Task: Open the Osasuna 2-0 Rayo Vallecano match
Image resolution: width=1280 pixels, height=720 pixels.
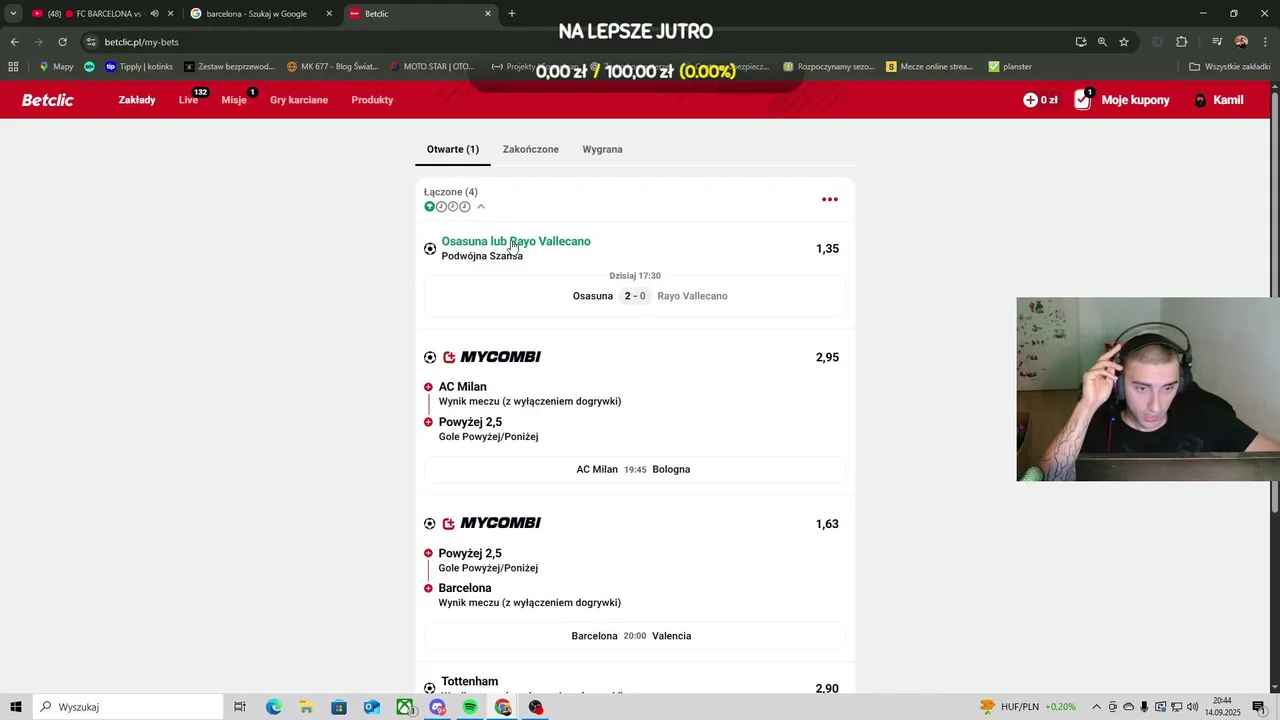Action: 635,296
